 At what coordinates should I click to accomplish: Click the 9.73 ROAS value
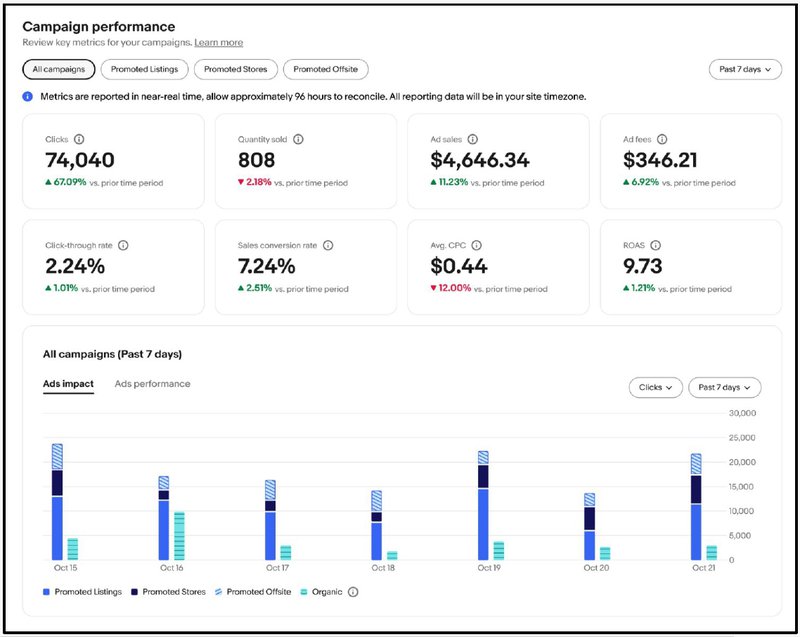(x=642, y=266)
